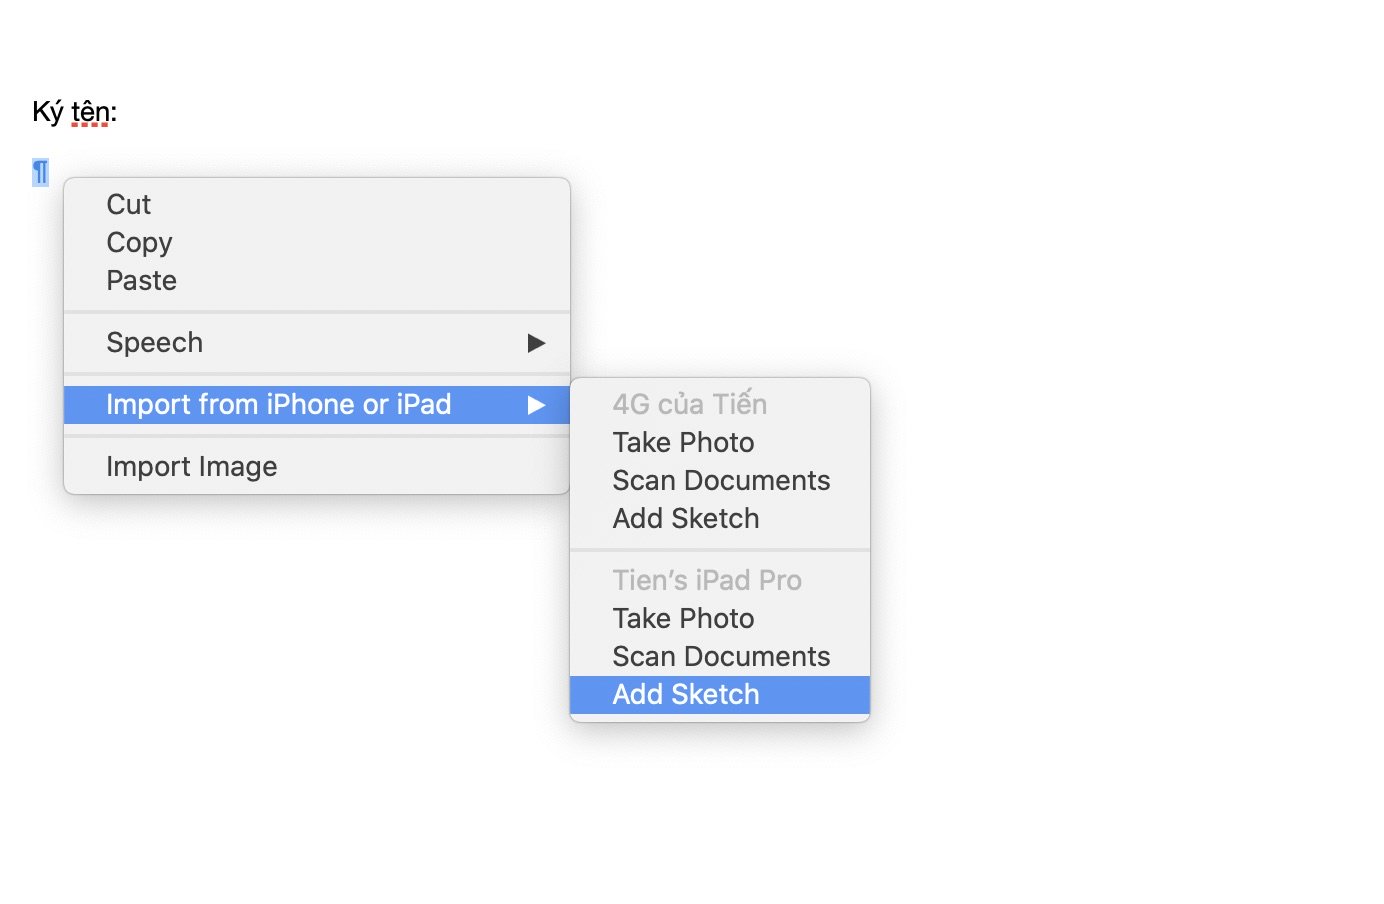1384x904 pixels.
Task: Expand the arrow beside Import from iPhone or iPad
Action: point(537,405)
